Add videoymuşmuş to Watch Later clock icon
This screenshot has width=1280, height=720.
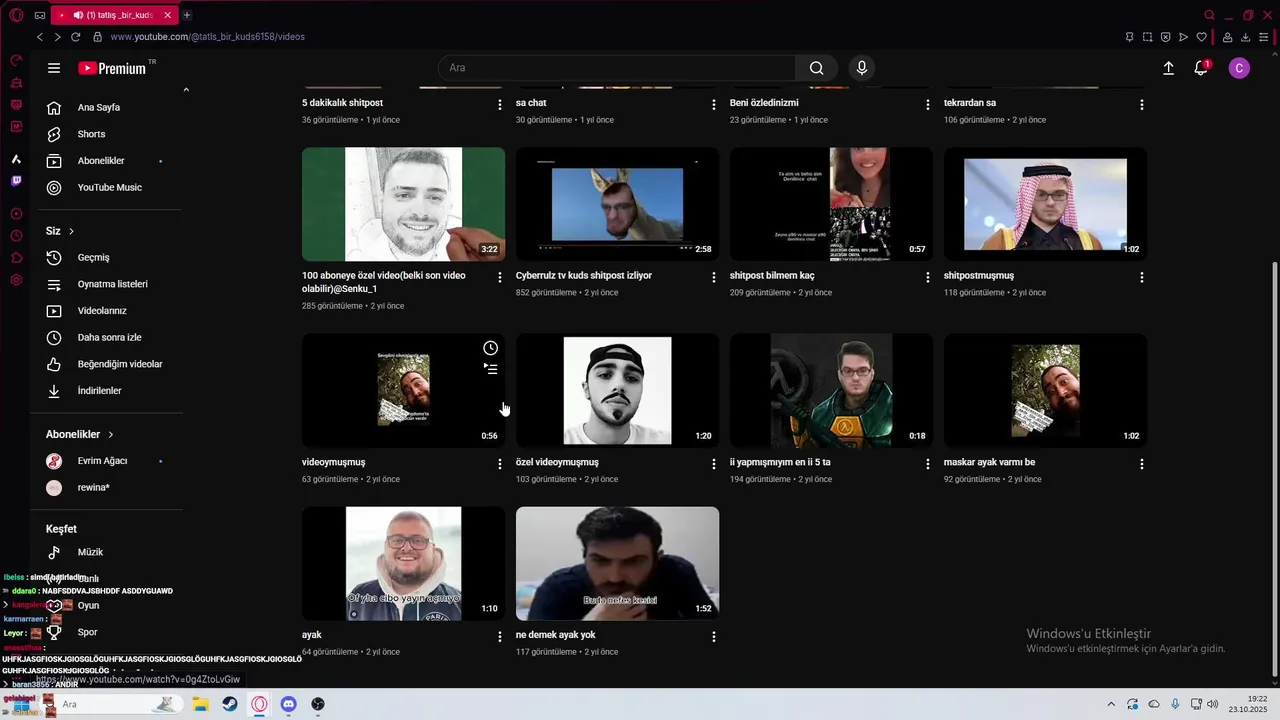tap(490, 348)
